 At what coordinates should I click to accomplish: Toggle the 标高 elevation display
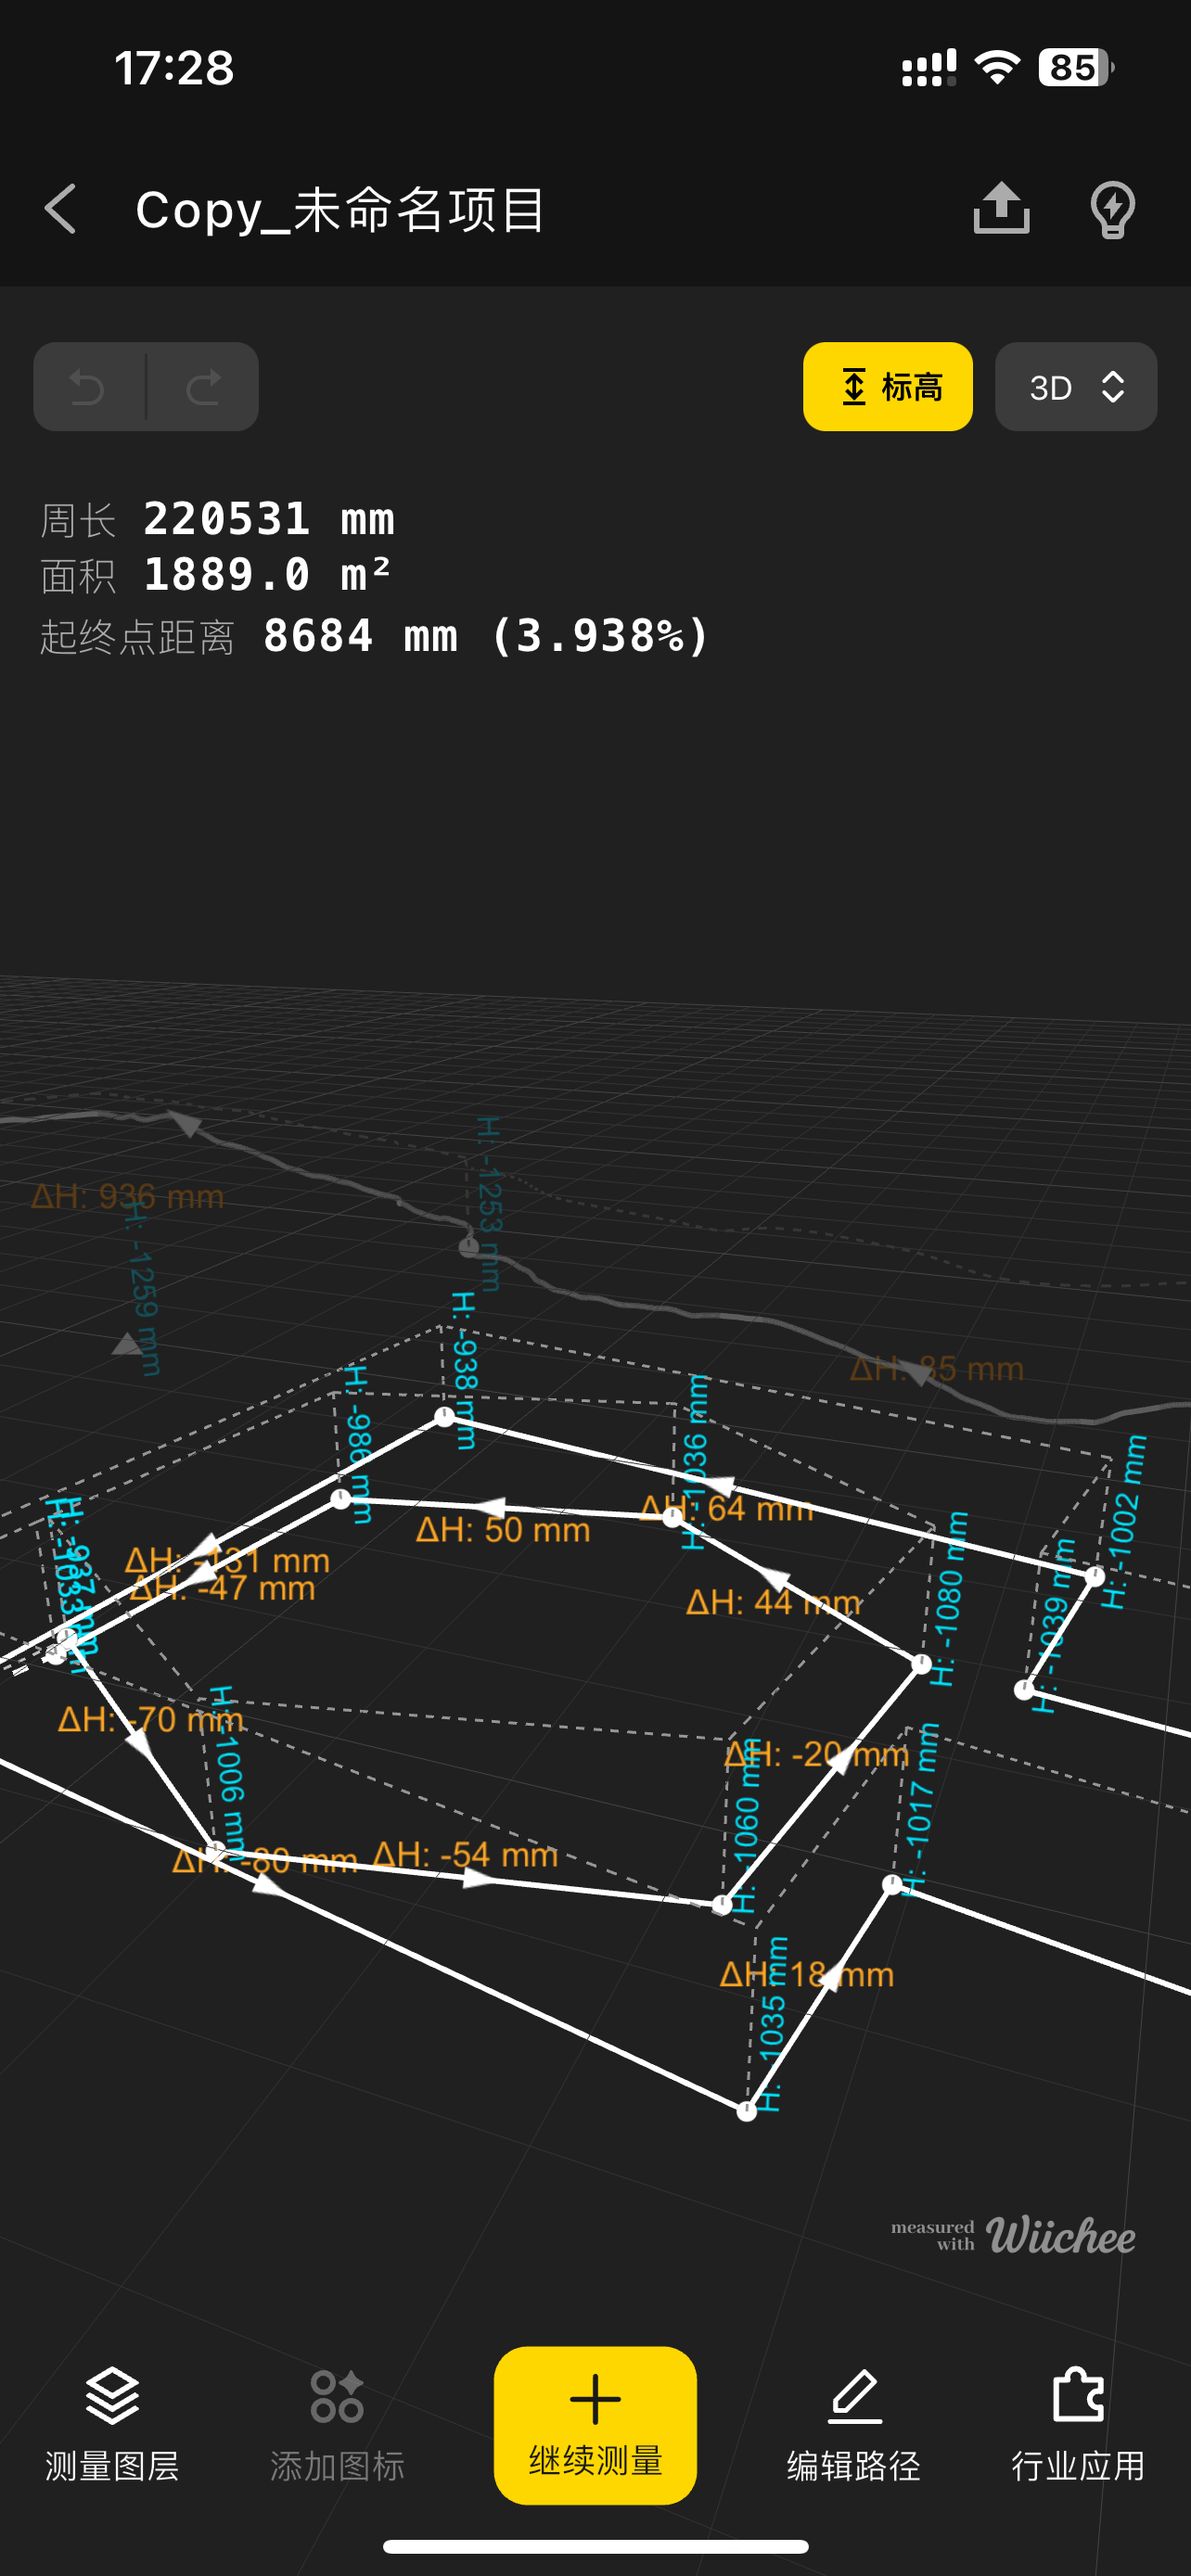click(887, 387)
